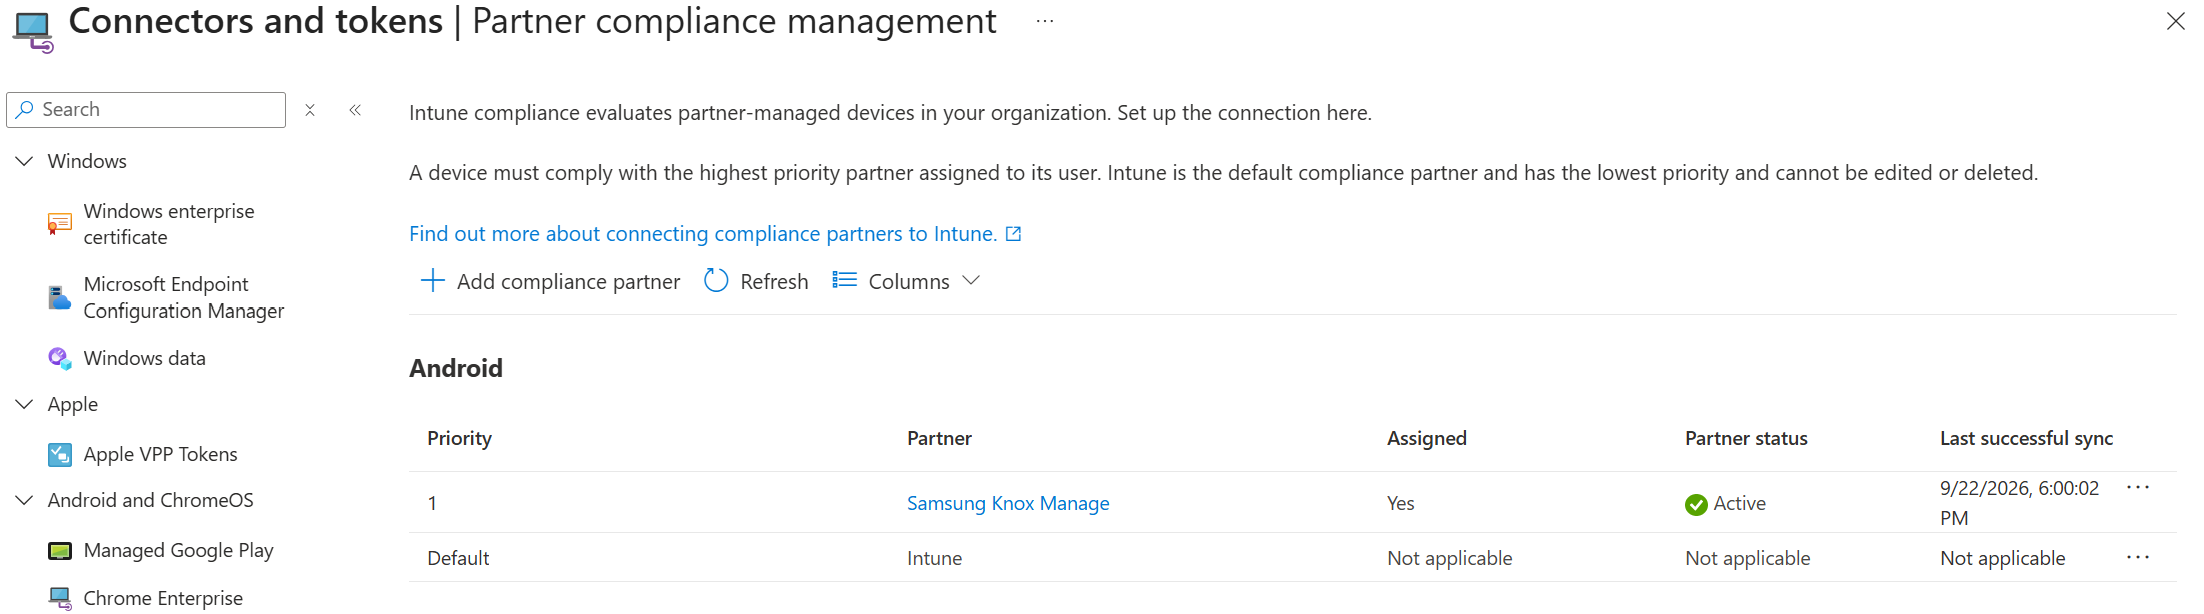Click the Assigned column header

point(1427,438)
